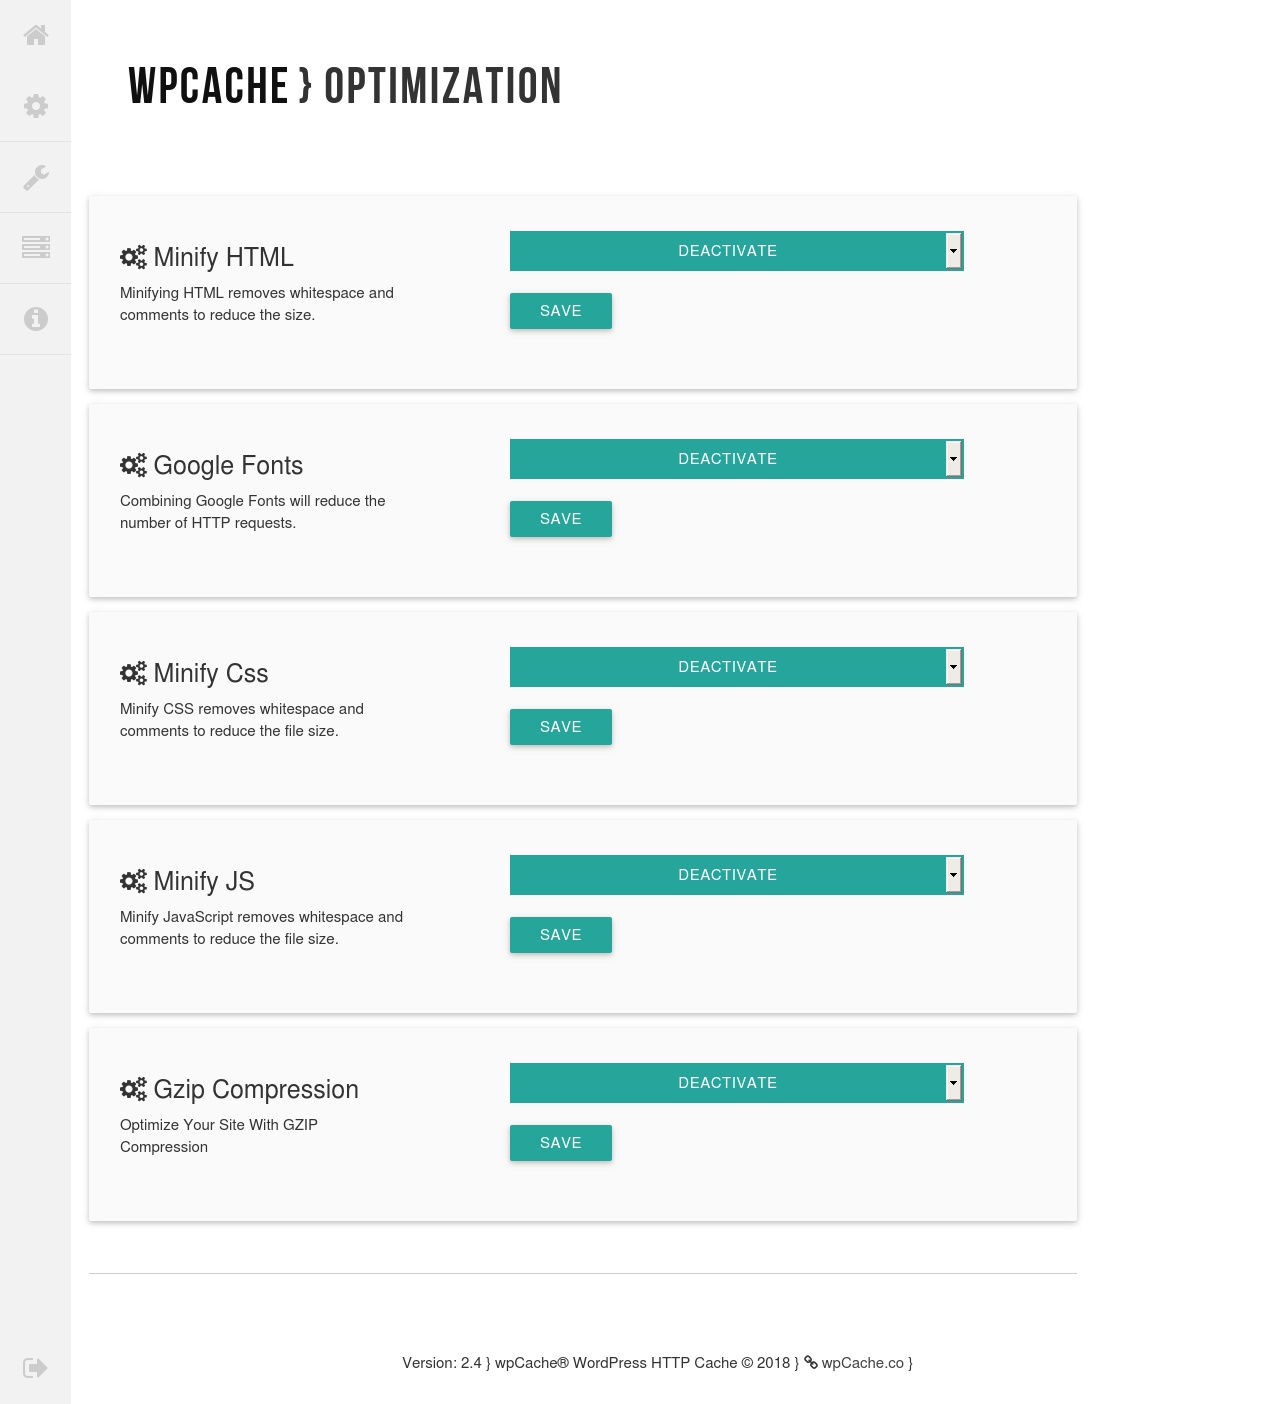Image resolution: width=1280 pixels, height=1404 pixels.
Task: Save the Google Fonts setting
Action: (561, 519)
